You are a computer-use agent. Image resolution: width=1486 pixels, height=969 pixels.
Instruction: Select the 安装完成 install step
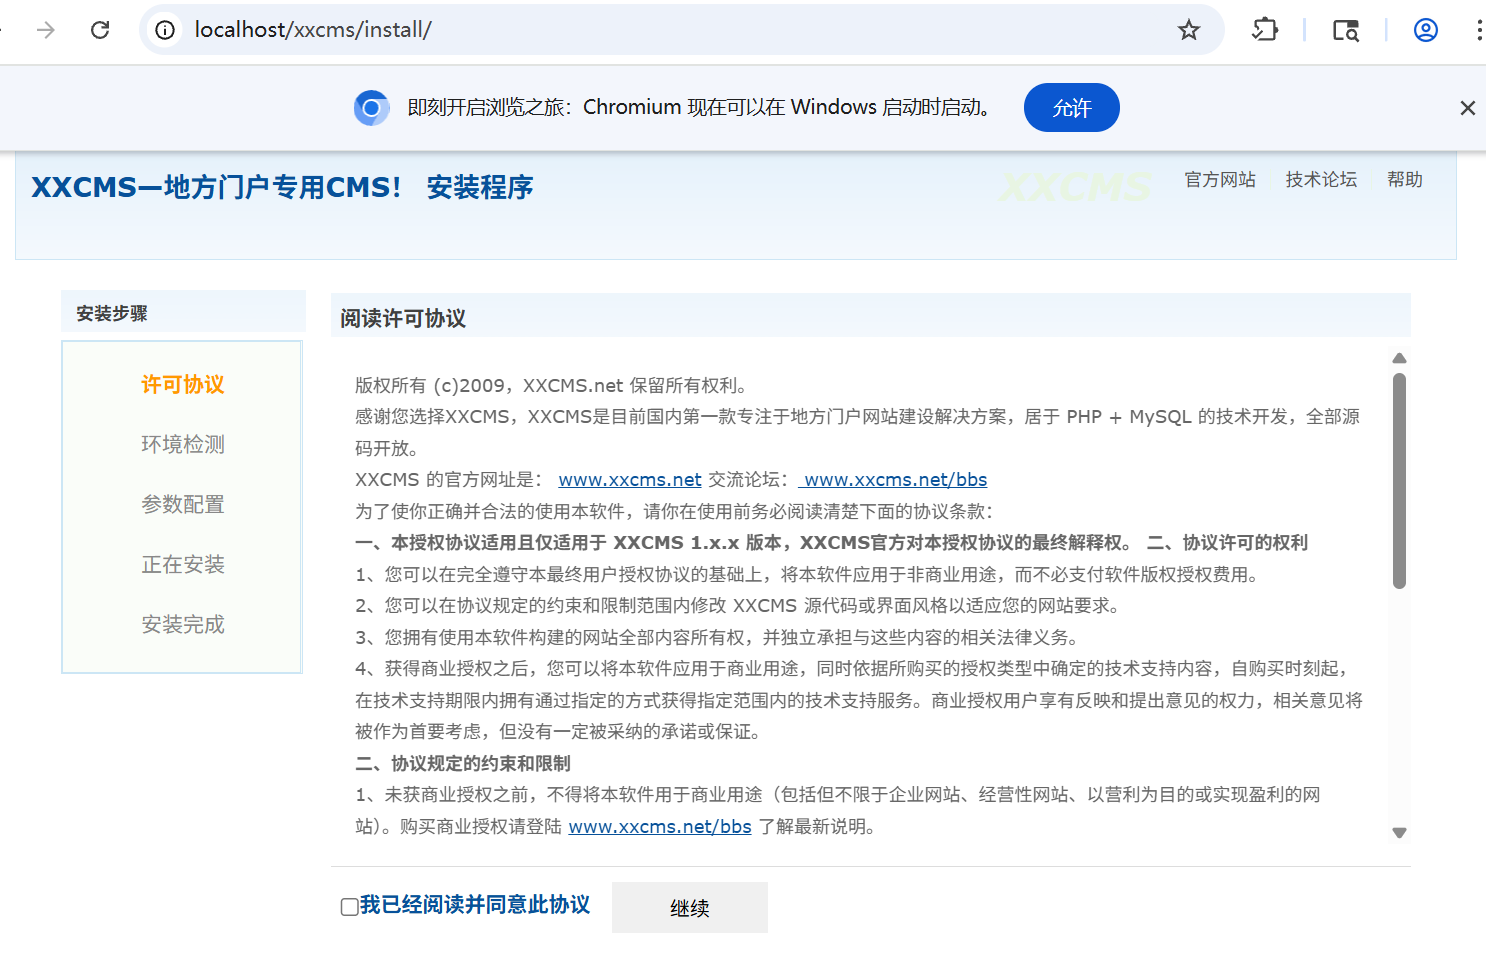point(183,625)
